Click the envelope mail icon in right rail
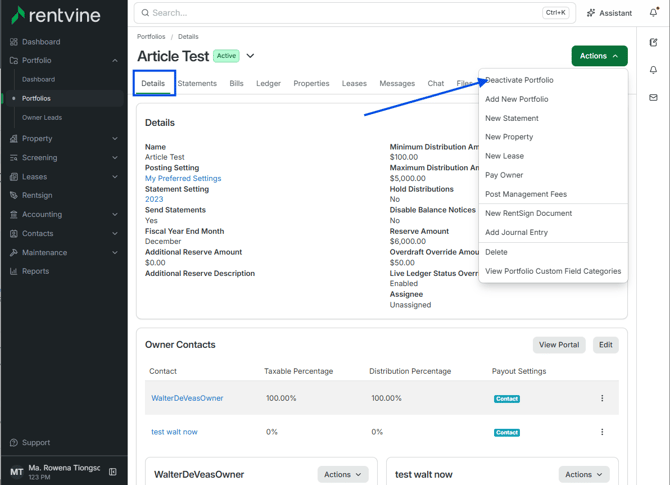670x485 pixels. 653,98
